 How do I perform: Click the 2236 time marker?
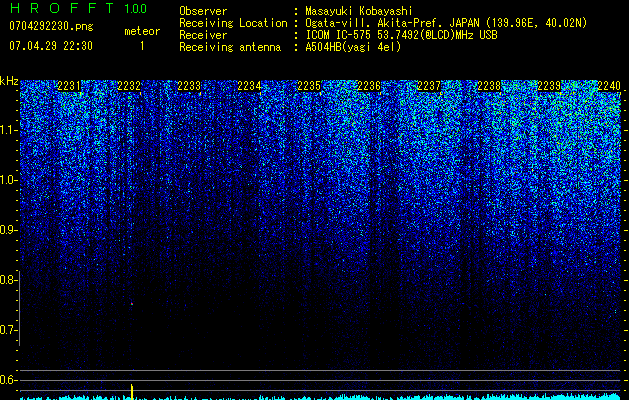pos(369,86)
